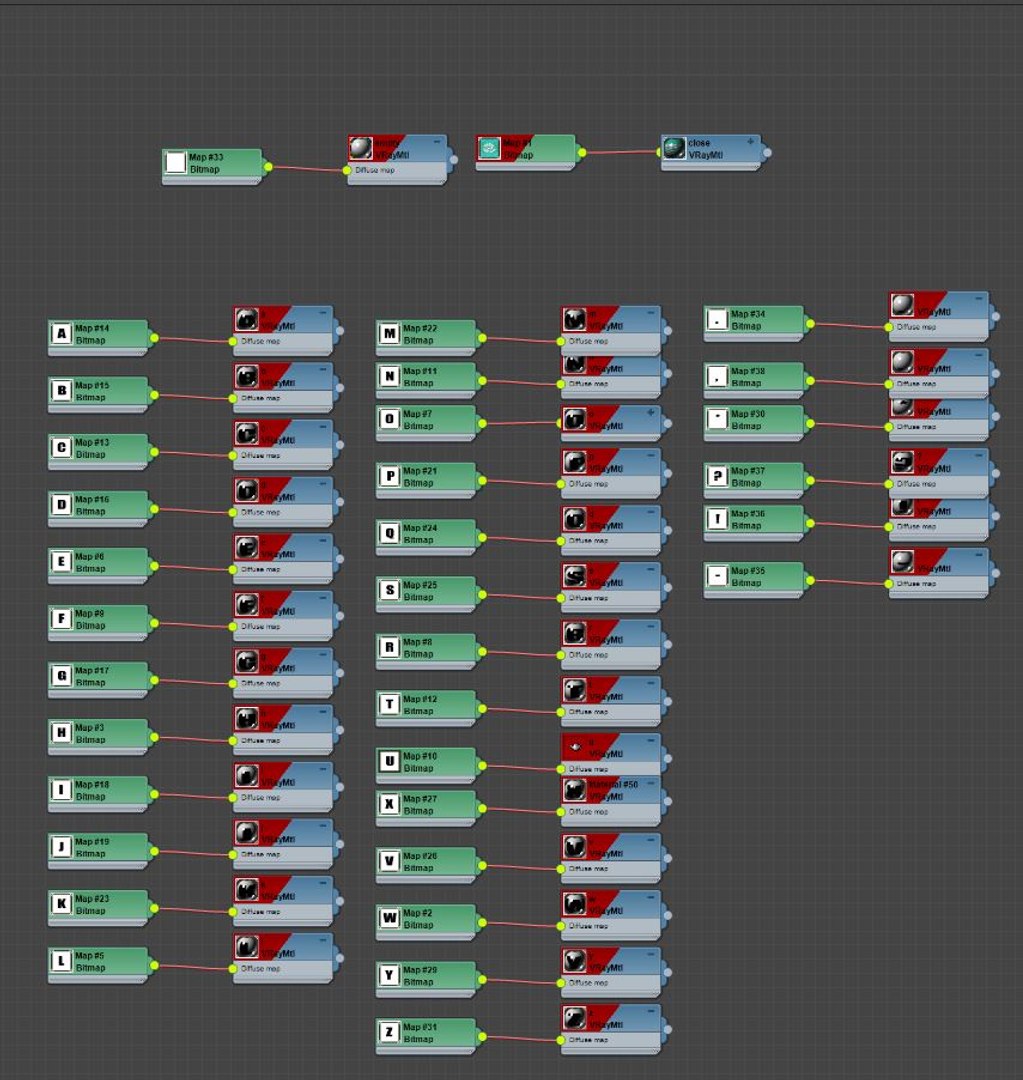This screenshot has width=1023, height=1080.
Task: Click the letter A thumbnail on Map #14
Action: coord(61,334)
